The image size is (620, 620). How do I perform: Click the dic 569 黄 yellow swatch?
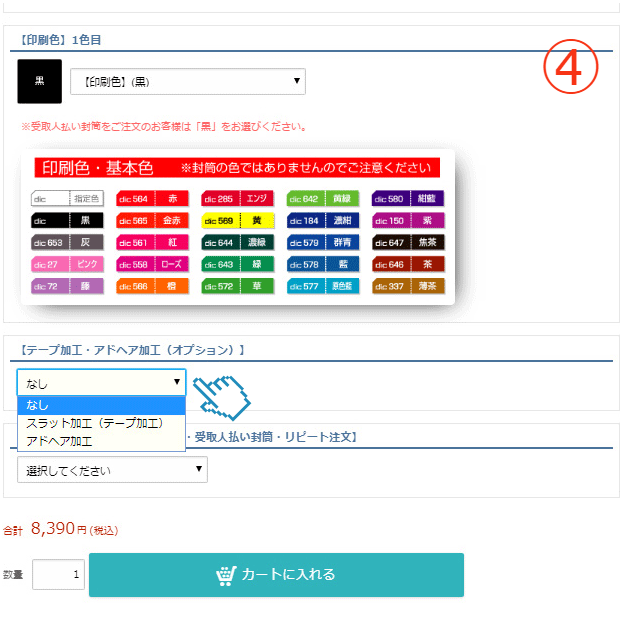click(x=238, y=221)
